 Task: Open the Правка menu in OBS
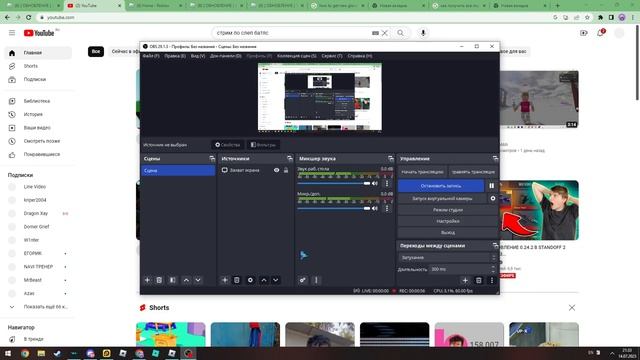click(175, 56)
